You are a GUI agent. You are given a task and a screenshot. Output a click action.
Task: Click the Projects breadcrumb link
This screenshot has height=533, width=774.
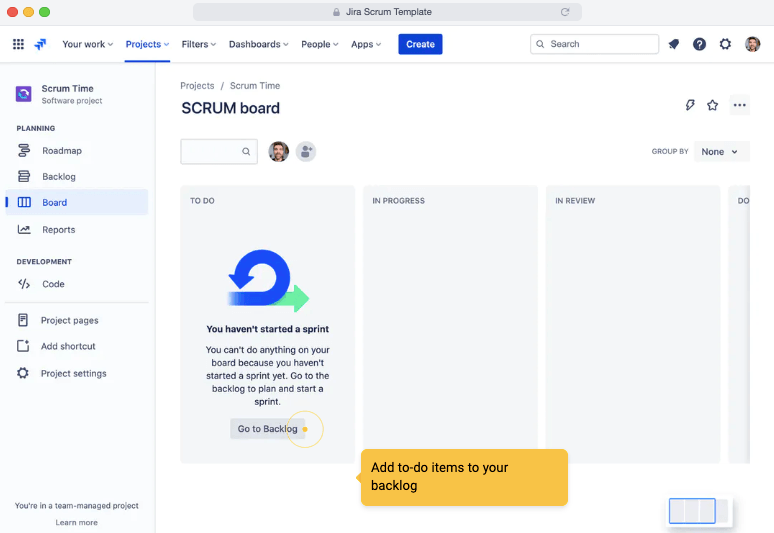(x=197, y=85)
